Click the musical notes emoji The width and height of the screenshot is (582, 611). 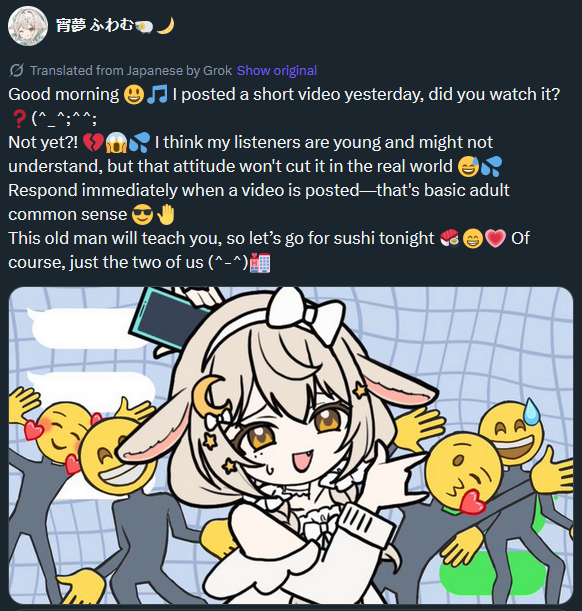click(157, 94)
